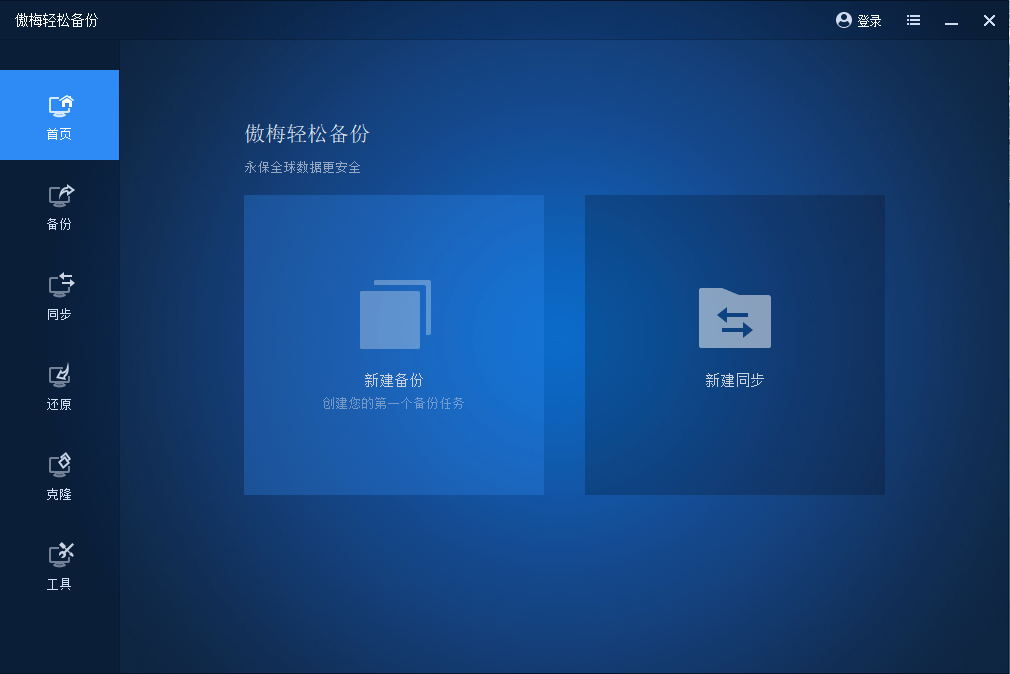The image size is (1010, 674).
Task: Click the 永保全球数据更安全 slogan text
Action: [x=302, y=168]
